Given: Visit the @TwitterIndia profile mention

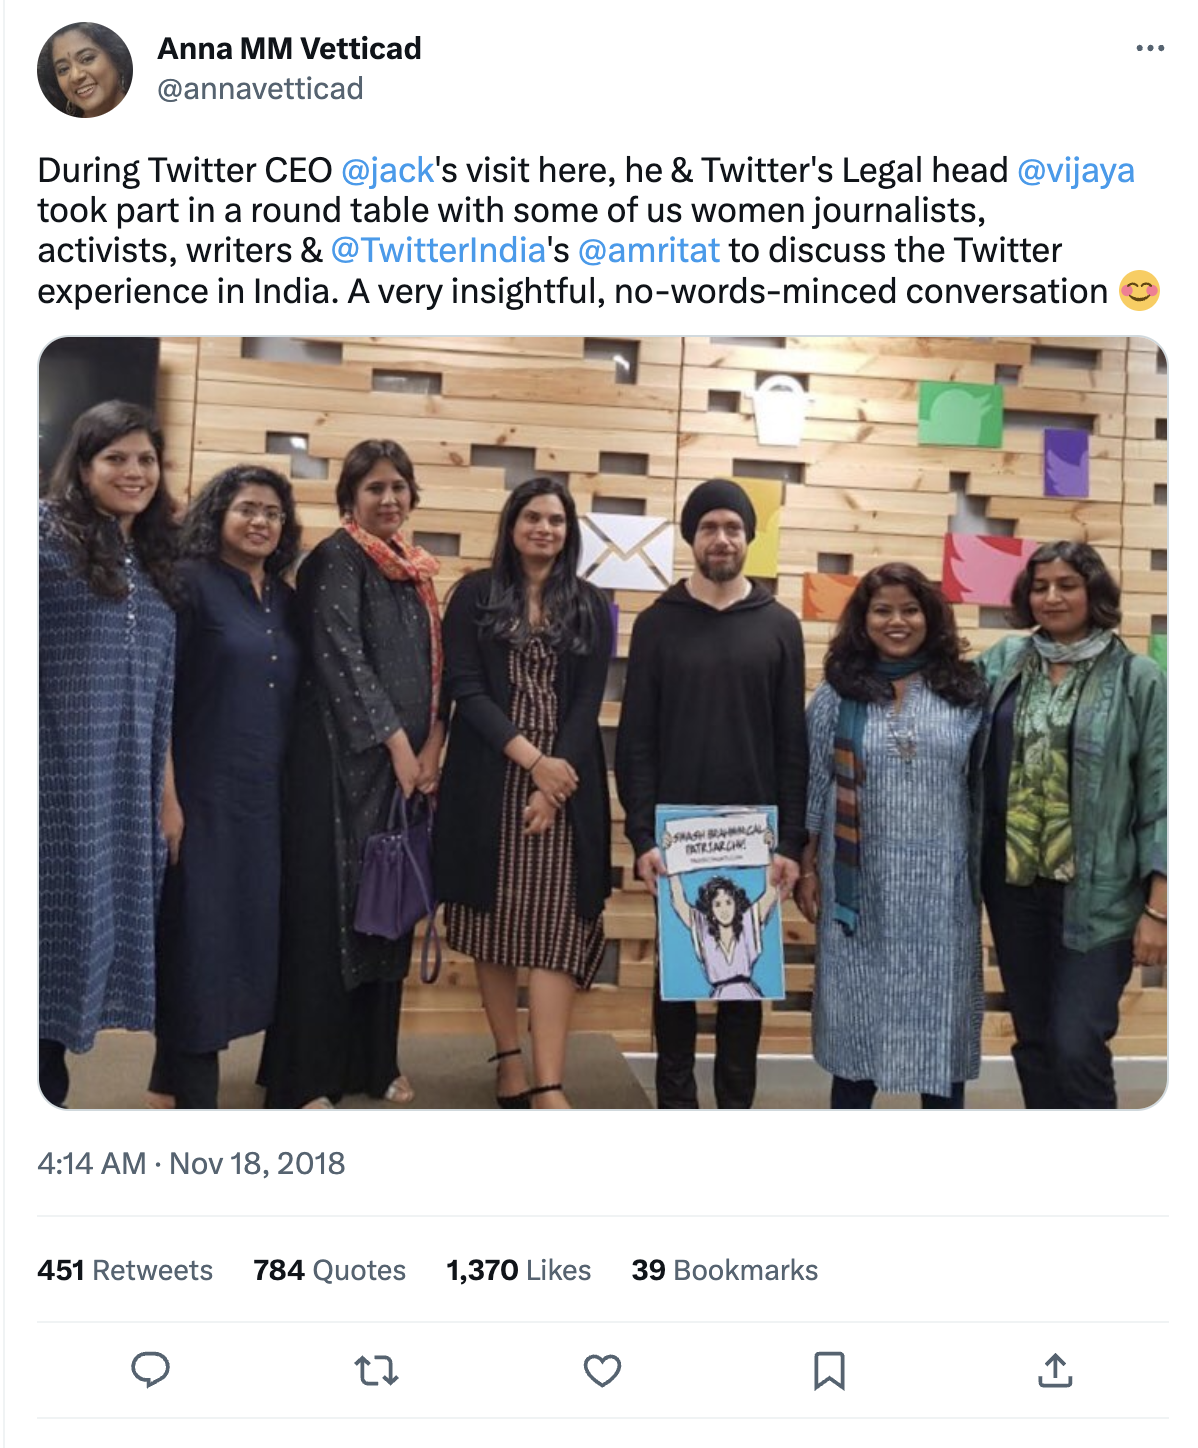Looking at the screenshot, I should (438, 250).
